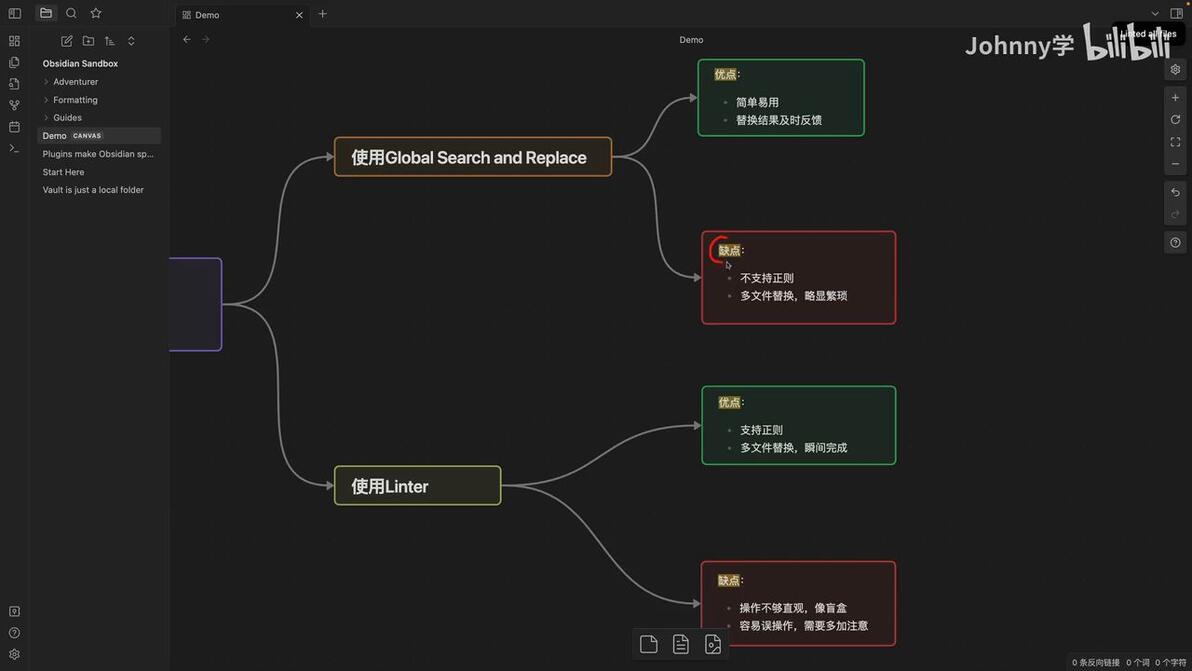The width and height of the screenshot is (1192, 671).
Task: Click the backlinks count in status bar
Action: [1095, 663]
